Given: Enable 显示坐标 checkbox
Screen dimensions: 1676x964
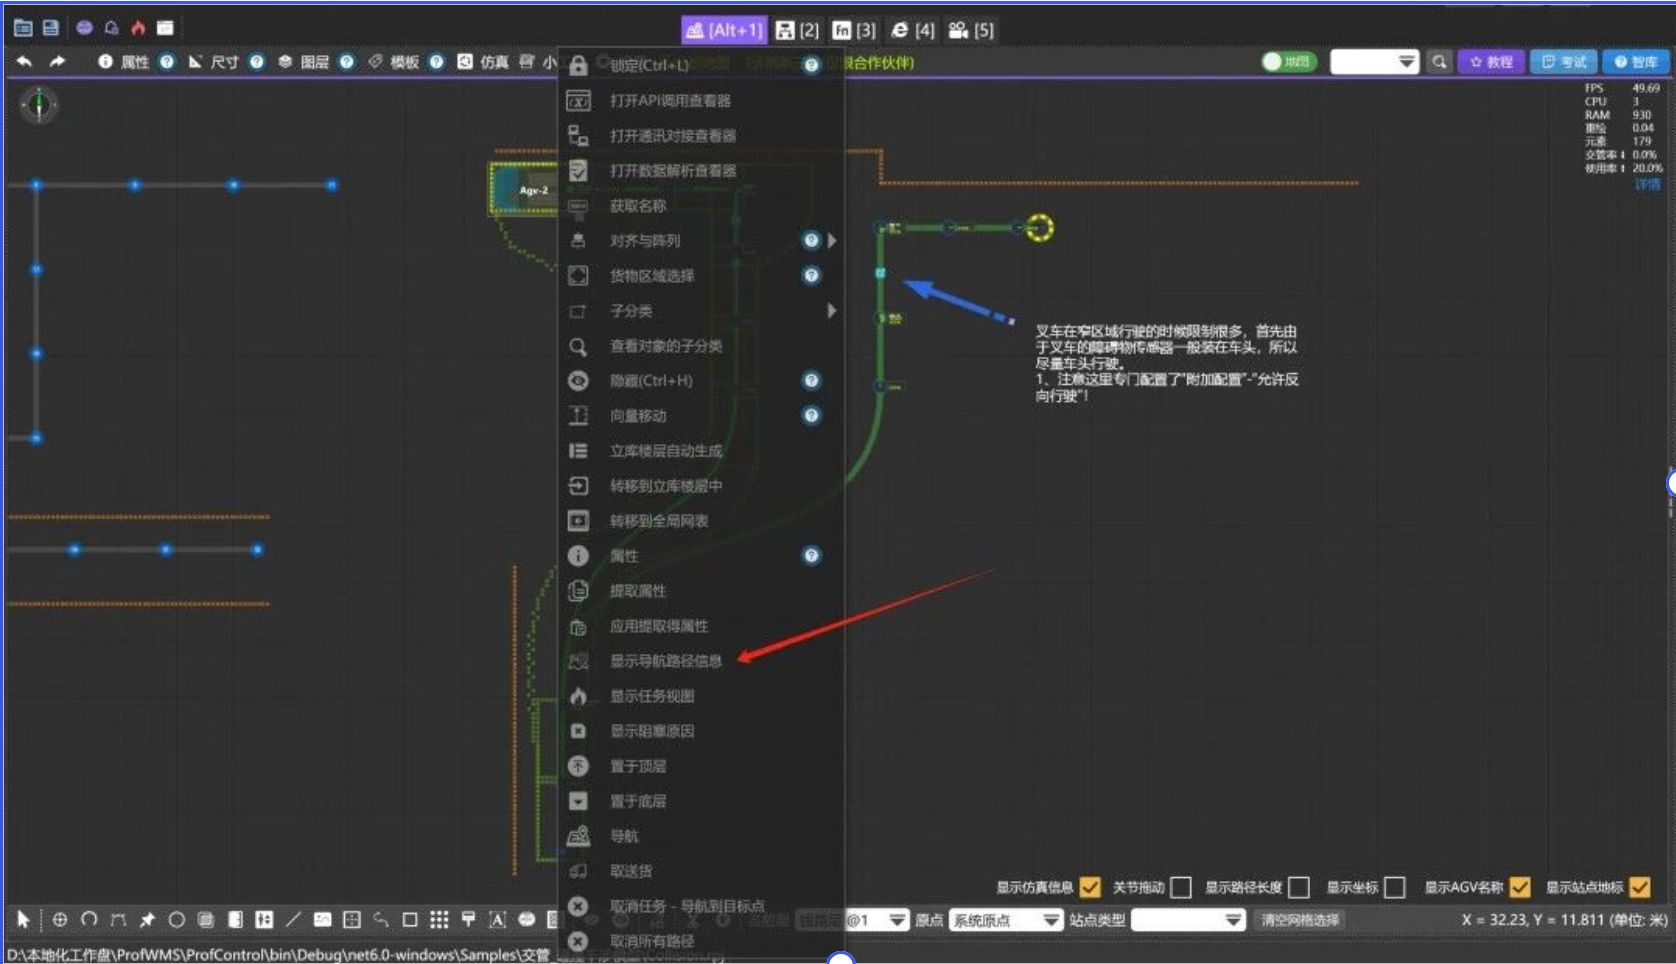Looking at the screenshot, I should (x=1395, y=887).
